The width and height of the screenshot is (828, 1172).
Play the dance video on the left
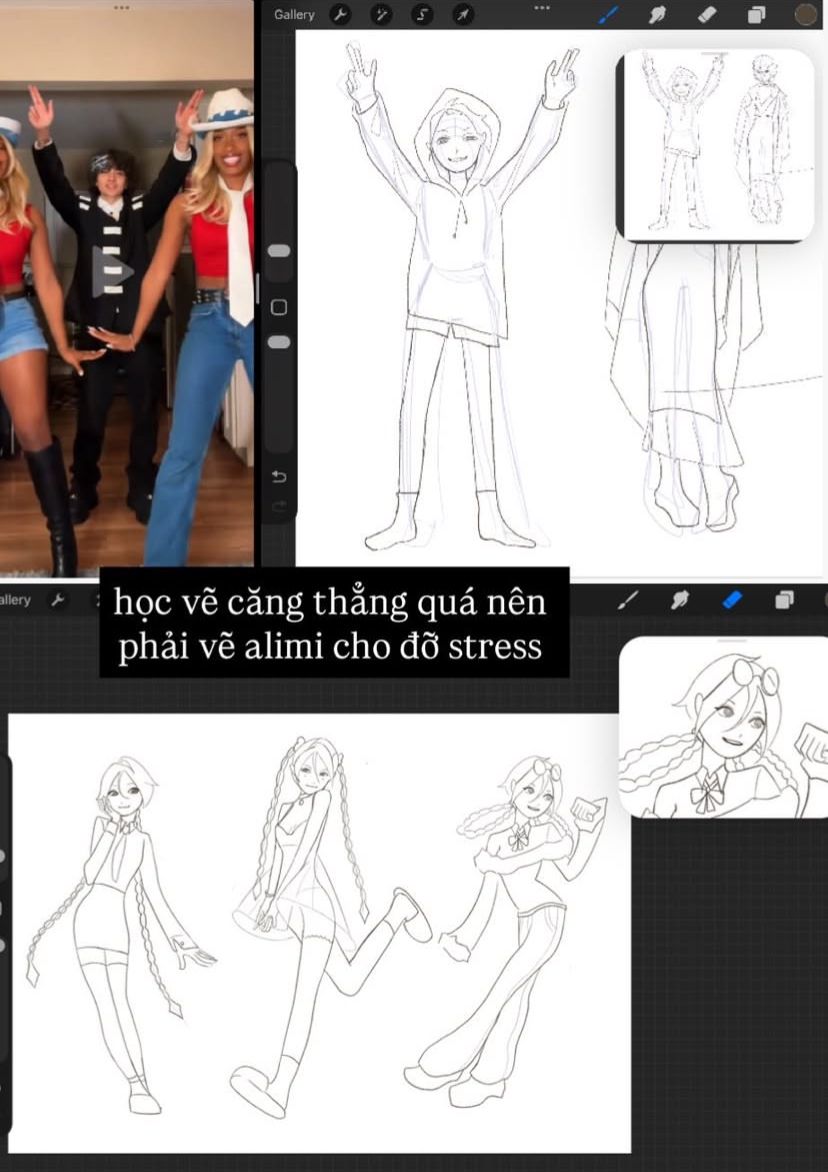(113, 272)
